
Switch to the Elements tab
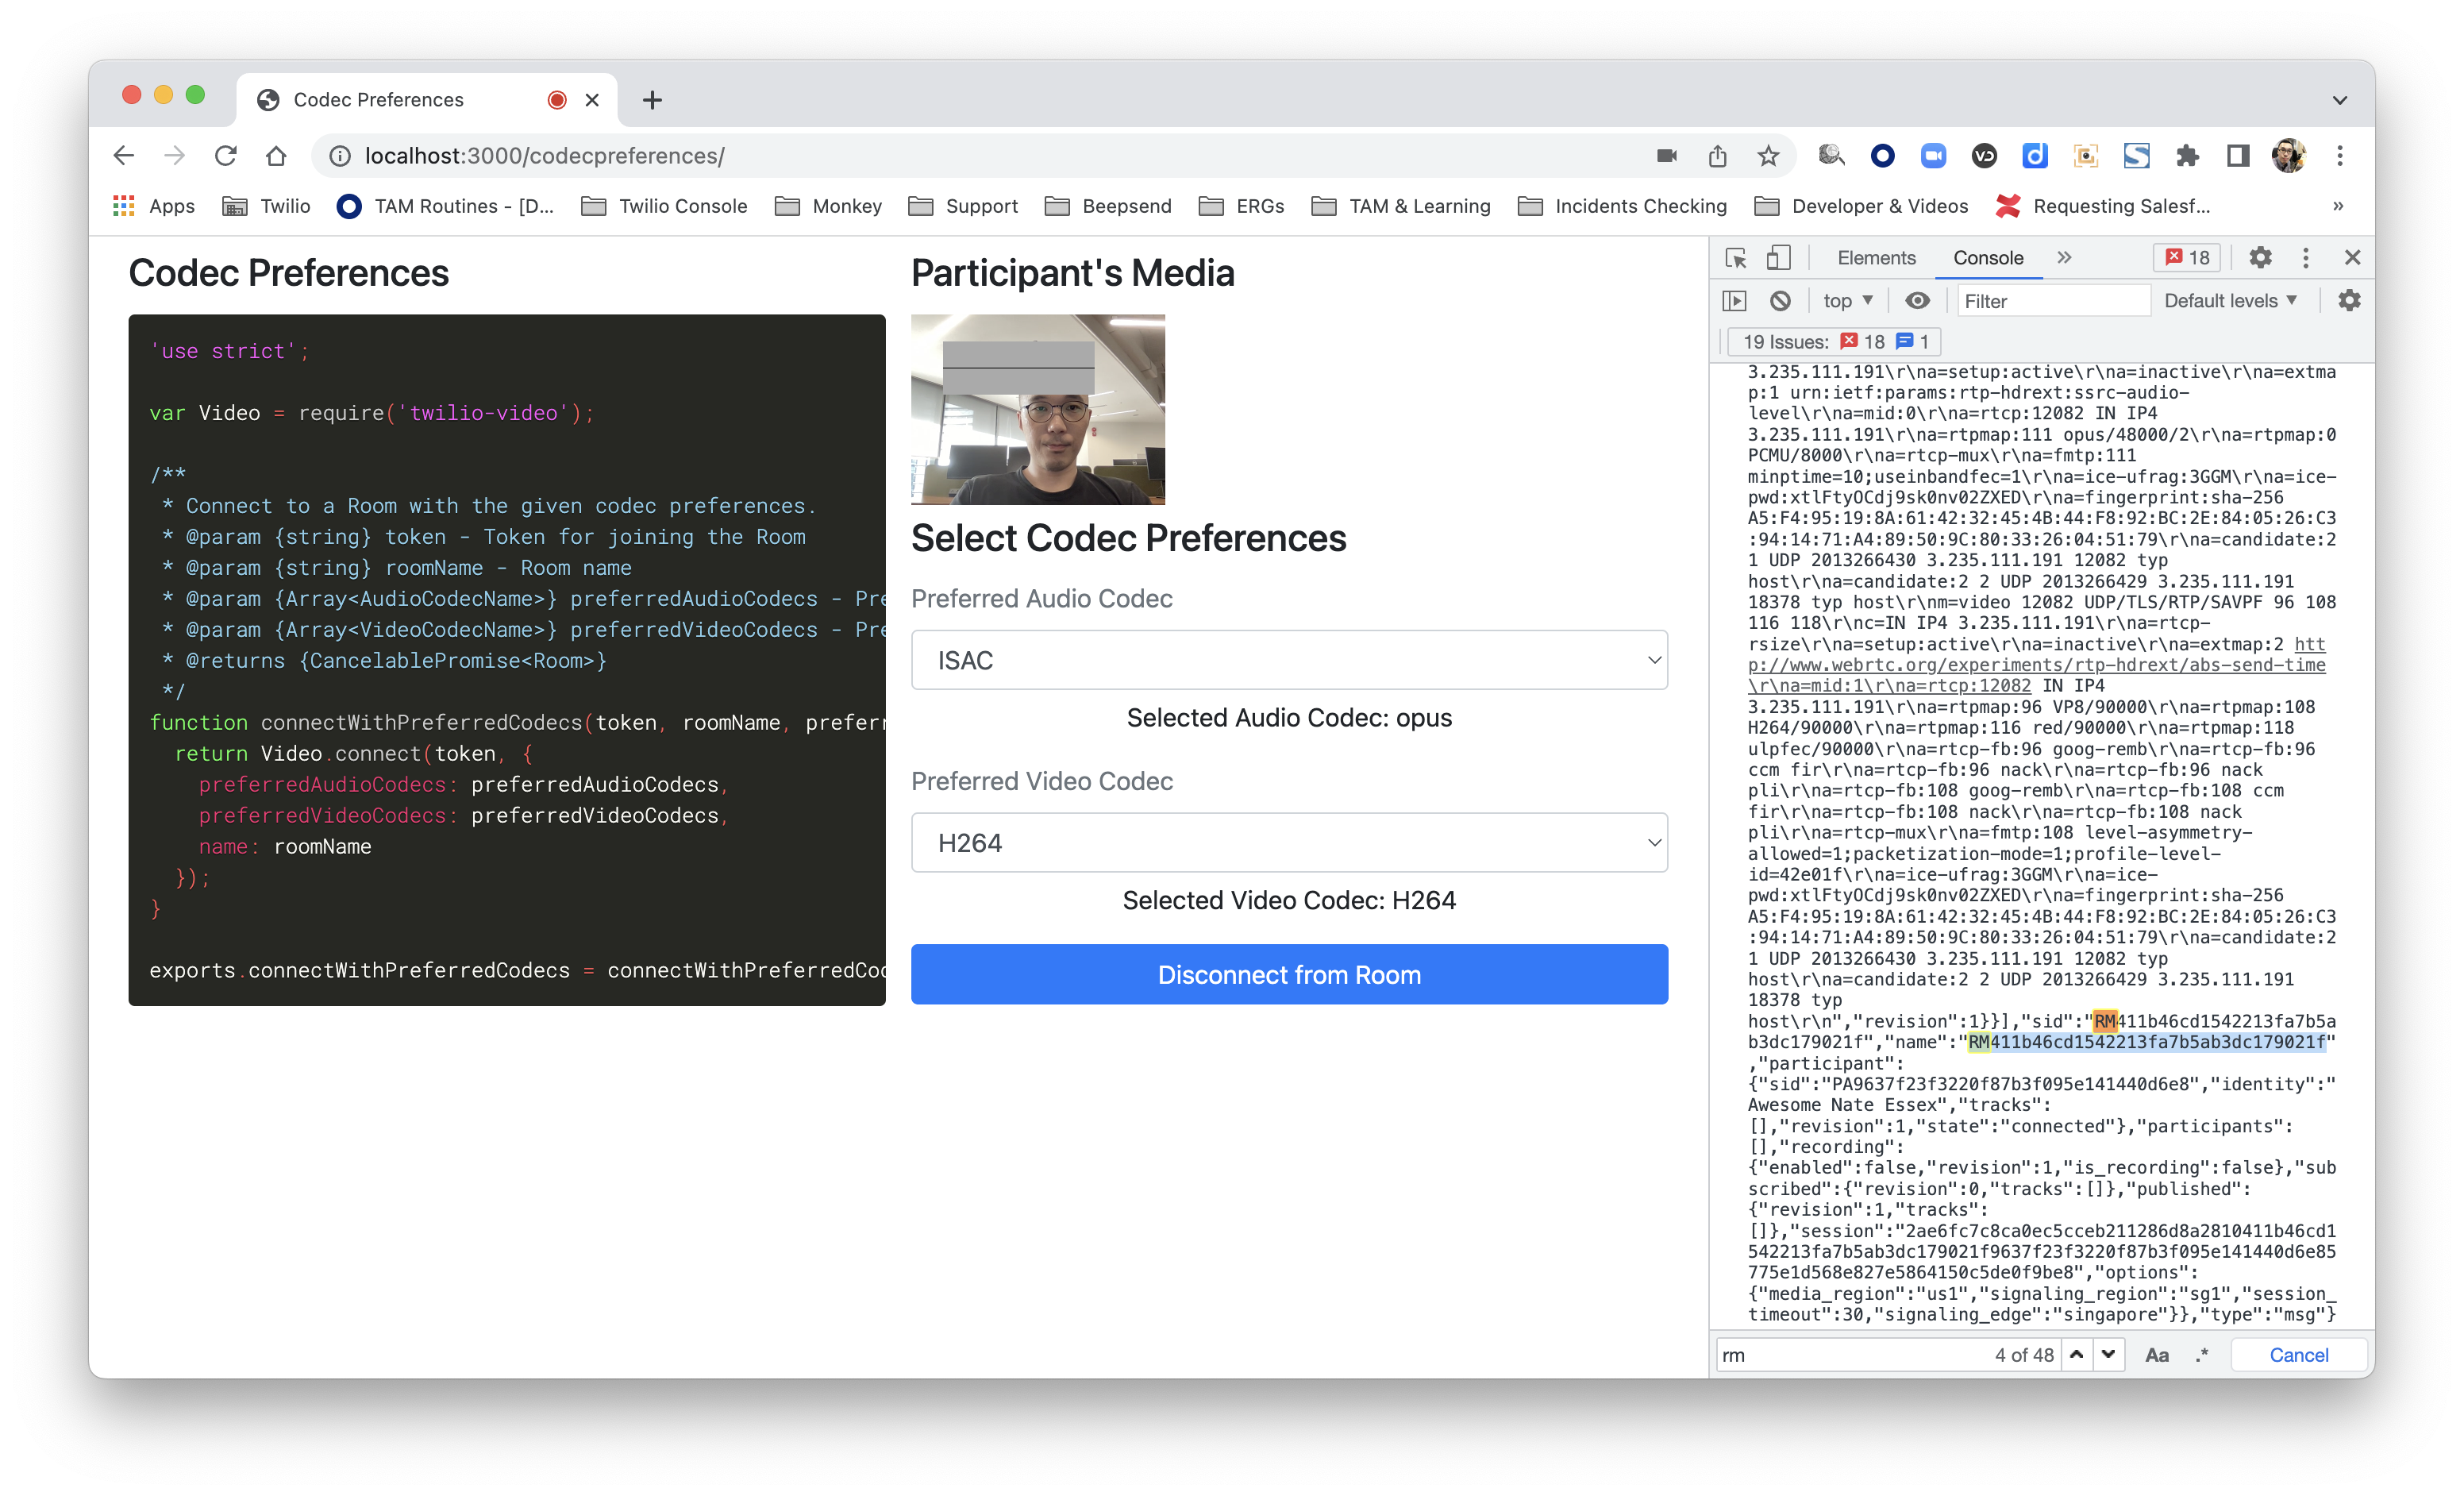coord(1876,258)
